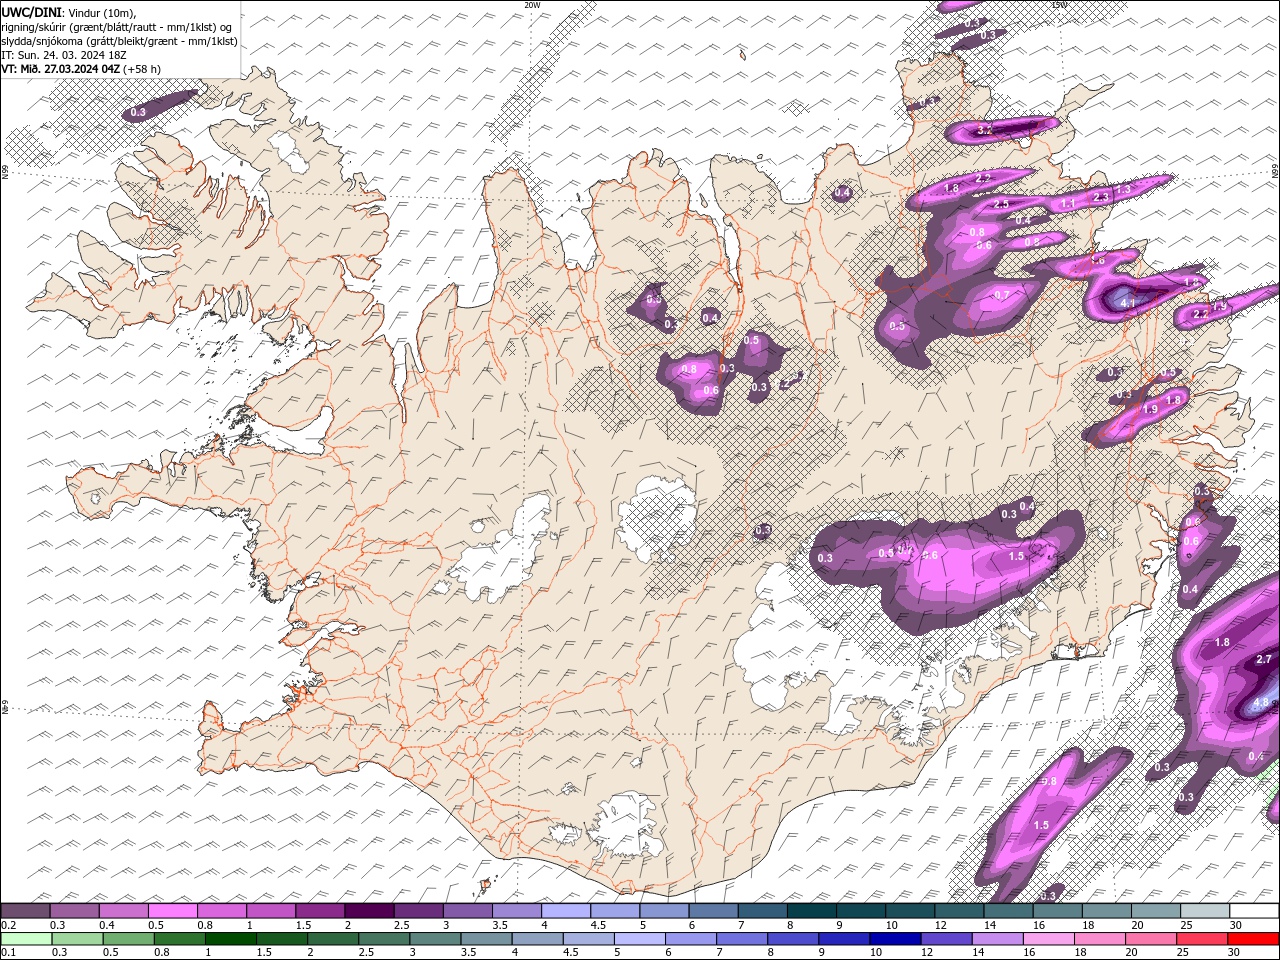This screenshot has width=1280, height=960.
Task: Click the lower legend swatch starting at 25
Action: tap(1203, 939)
